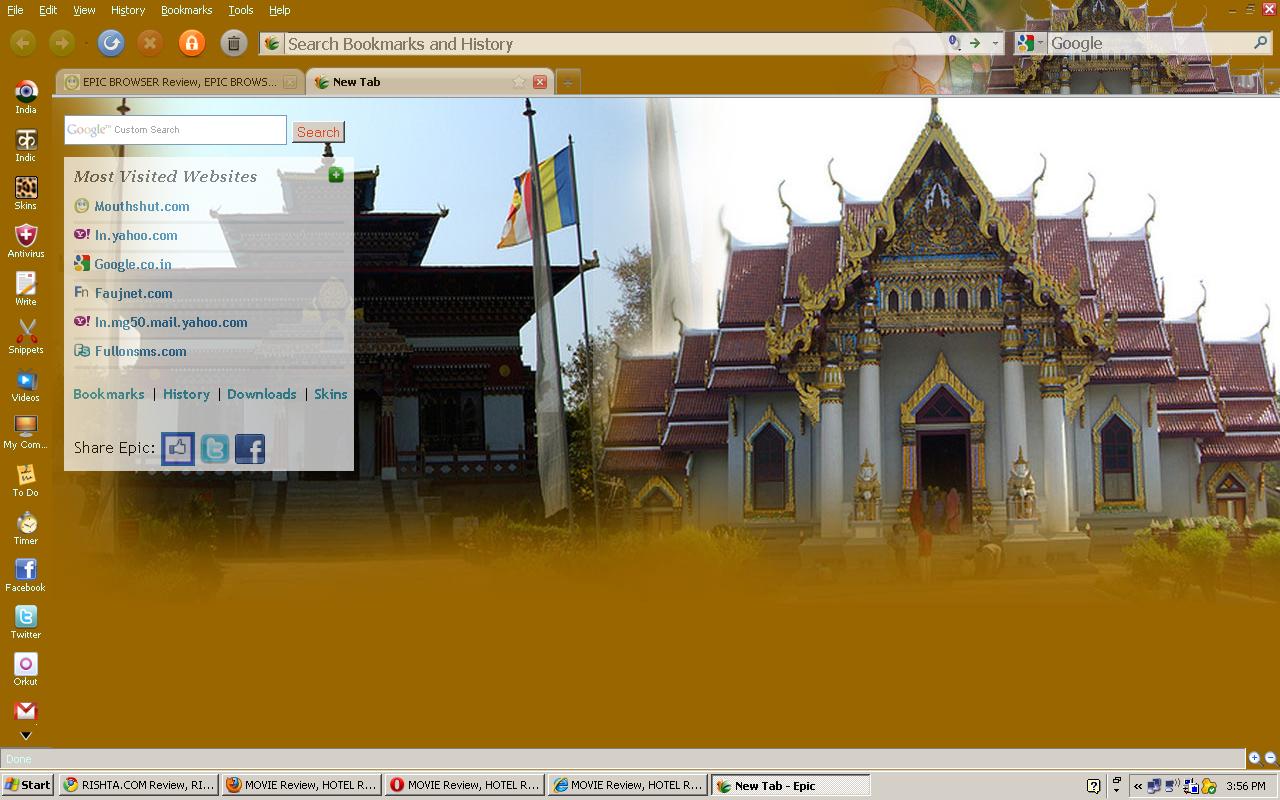
Task: Click the trash delete-private-data toolbar icon
Action: (233, 43)
